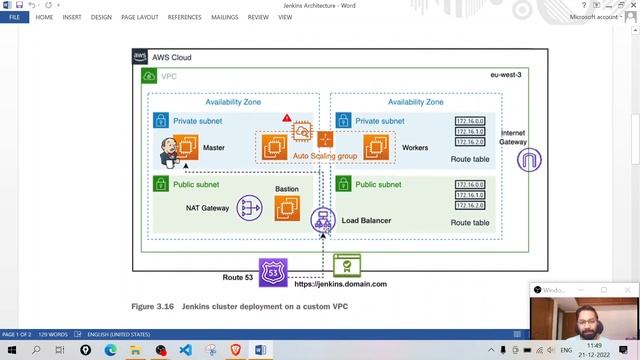Open the Undo history dropdown arrow

coord(39,5)
